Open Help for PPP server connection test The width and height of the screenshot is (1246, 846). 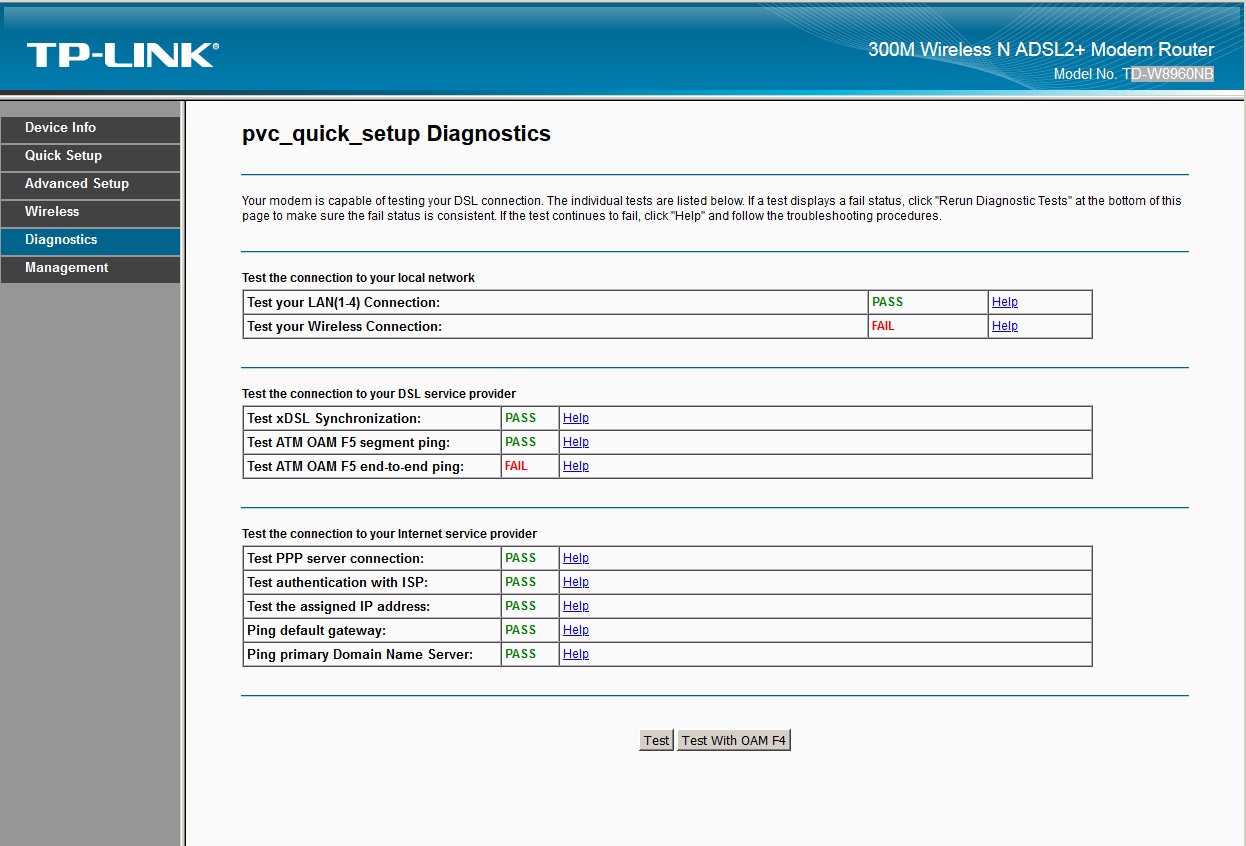coord(576,558)
